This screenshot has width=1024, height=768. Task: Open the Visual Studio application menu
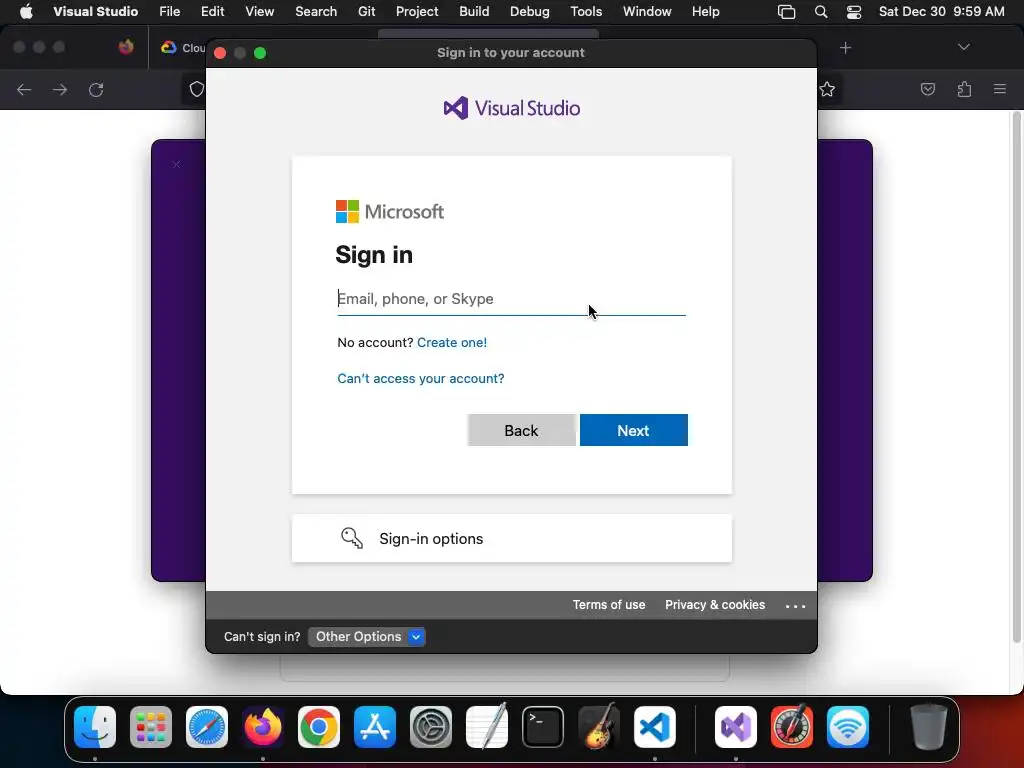click(x=95, y=12)
